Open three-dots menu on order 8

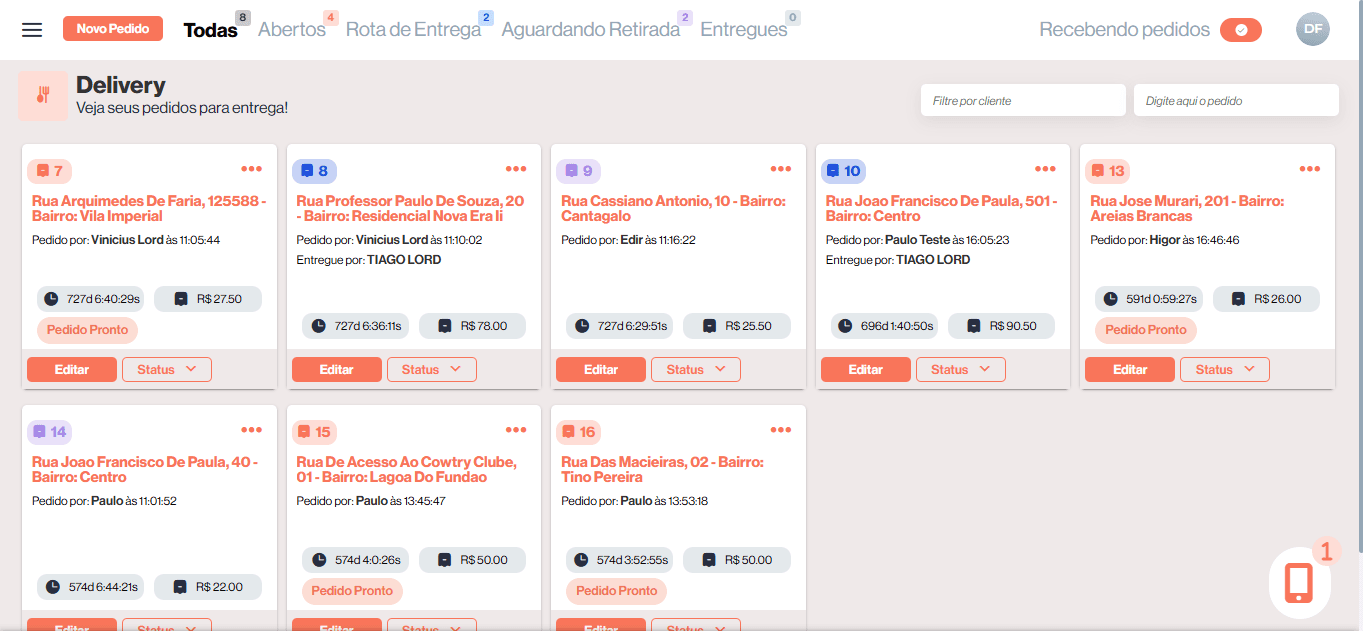[x=516, y=169]
